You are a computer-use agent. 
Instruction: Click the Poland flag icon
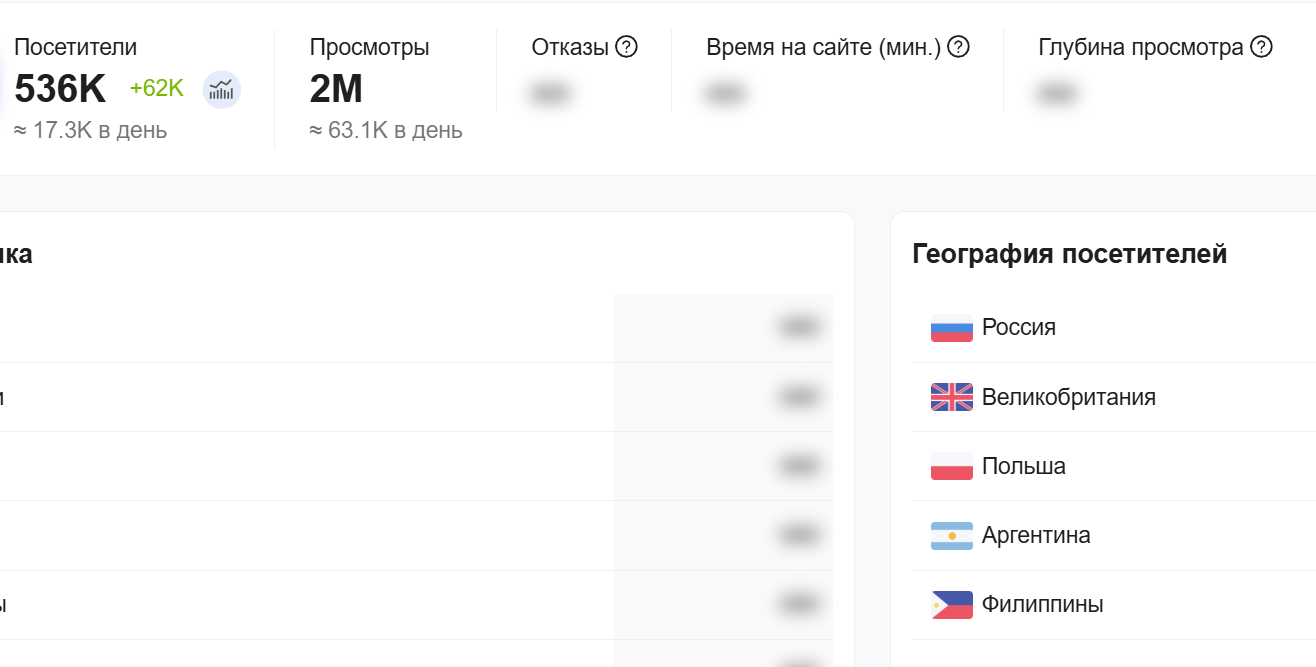950,466
